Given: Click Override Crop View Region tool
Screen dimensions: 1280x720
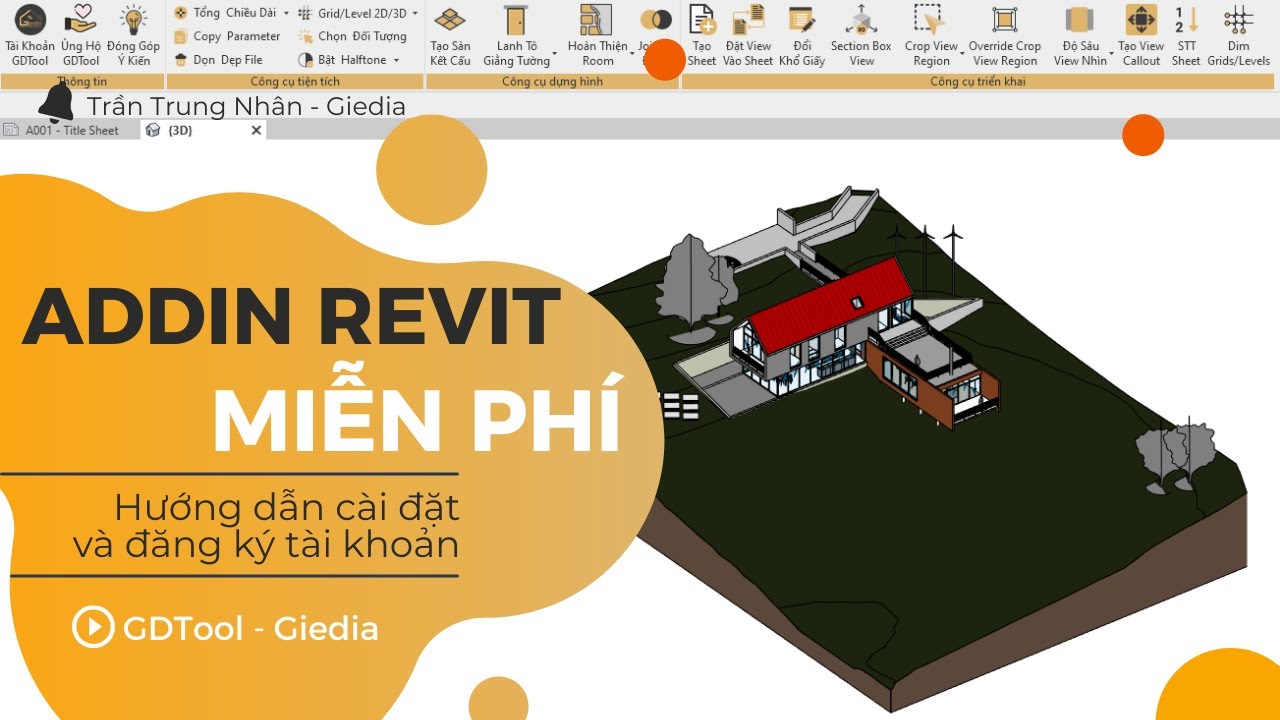Looking at the screenshot, I should pyautogui.click(x=1005, y=35).
